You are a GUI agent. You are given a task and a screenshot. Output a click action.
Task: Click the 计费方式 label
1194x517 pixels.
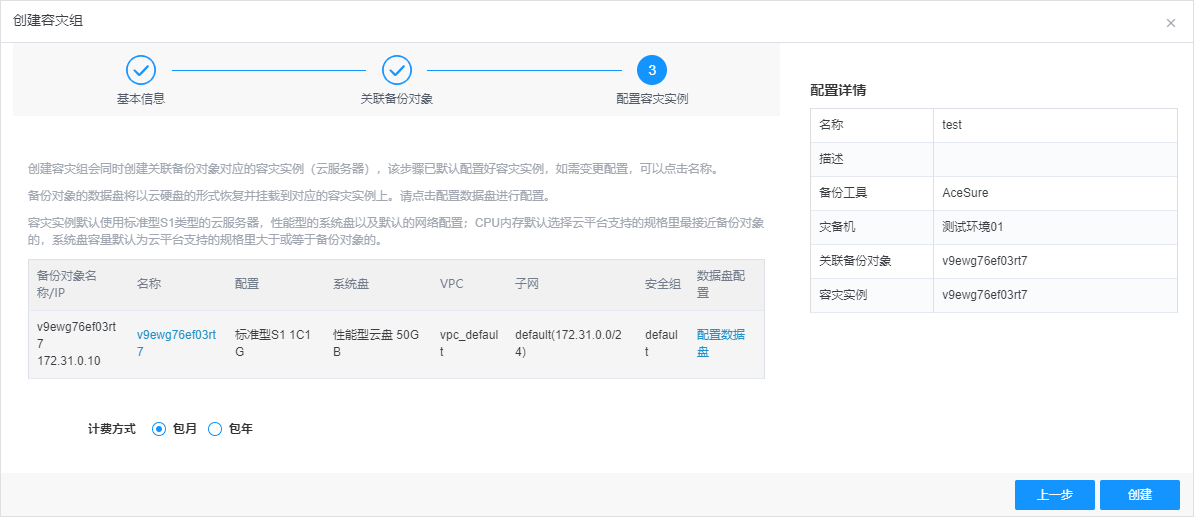[x=112, y=429]
